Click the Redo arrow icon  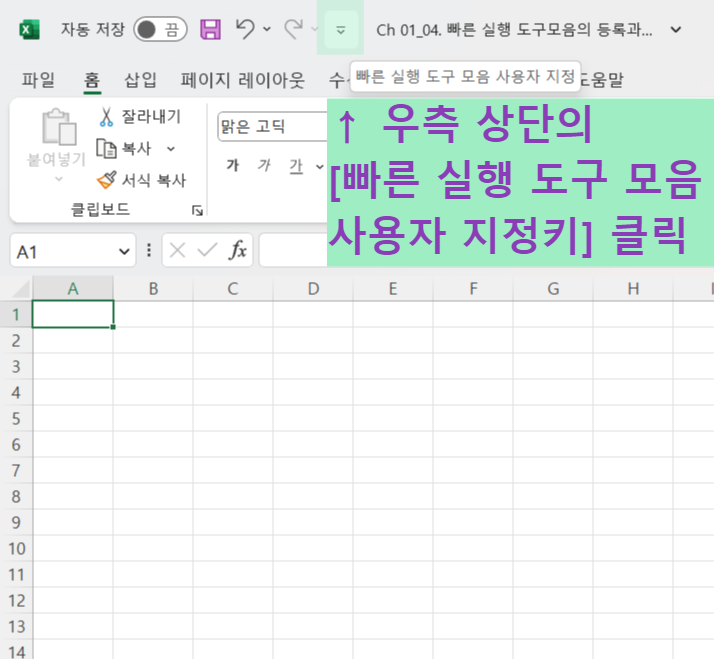pos(293,29)
